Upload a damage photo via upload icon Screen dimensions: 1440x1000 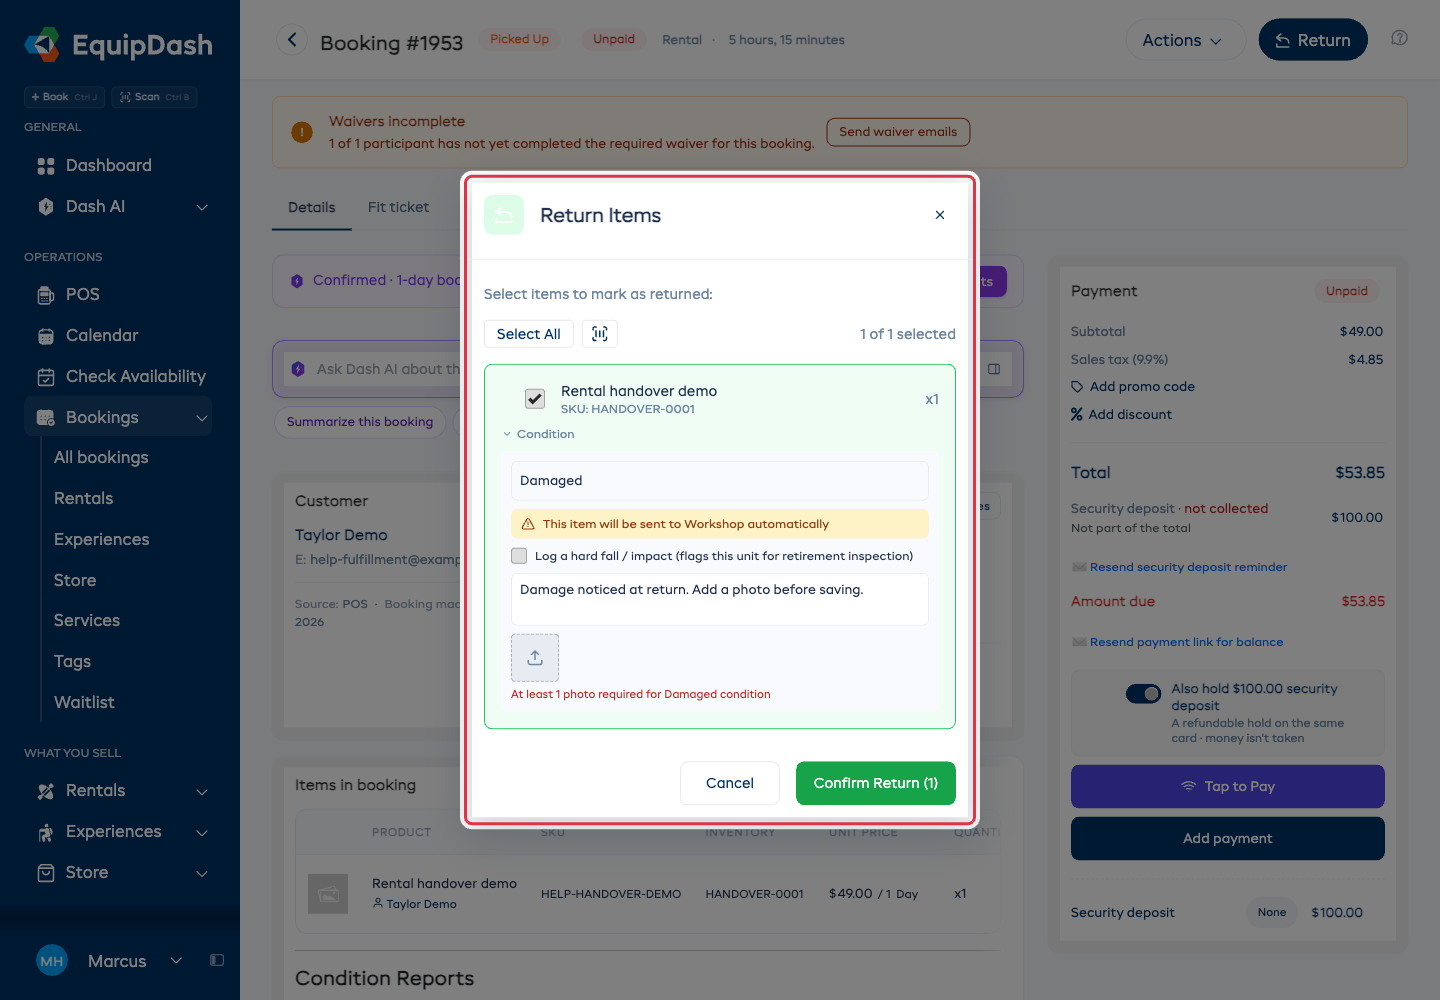535,658
